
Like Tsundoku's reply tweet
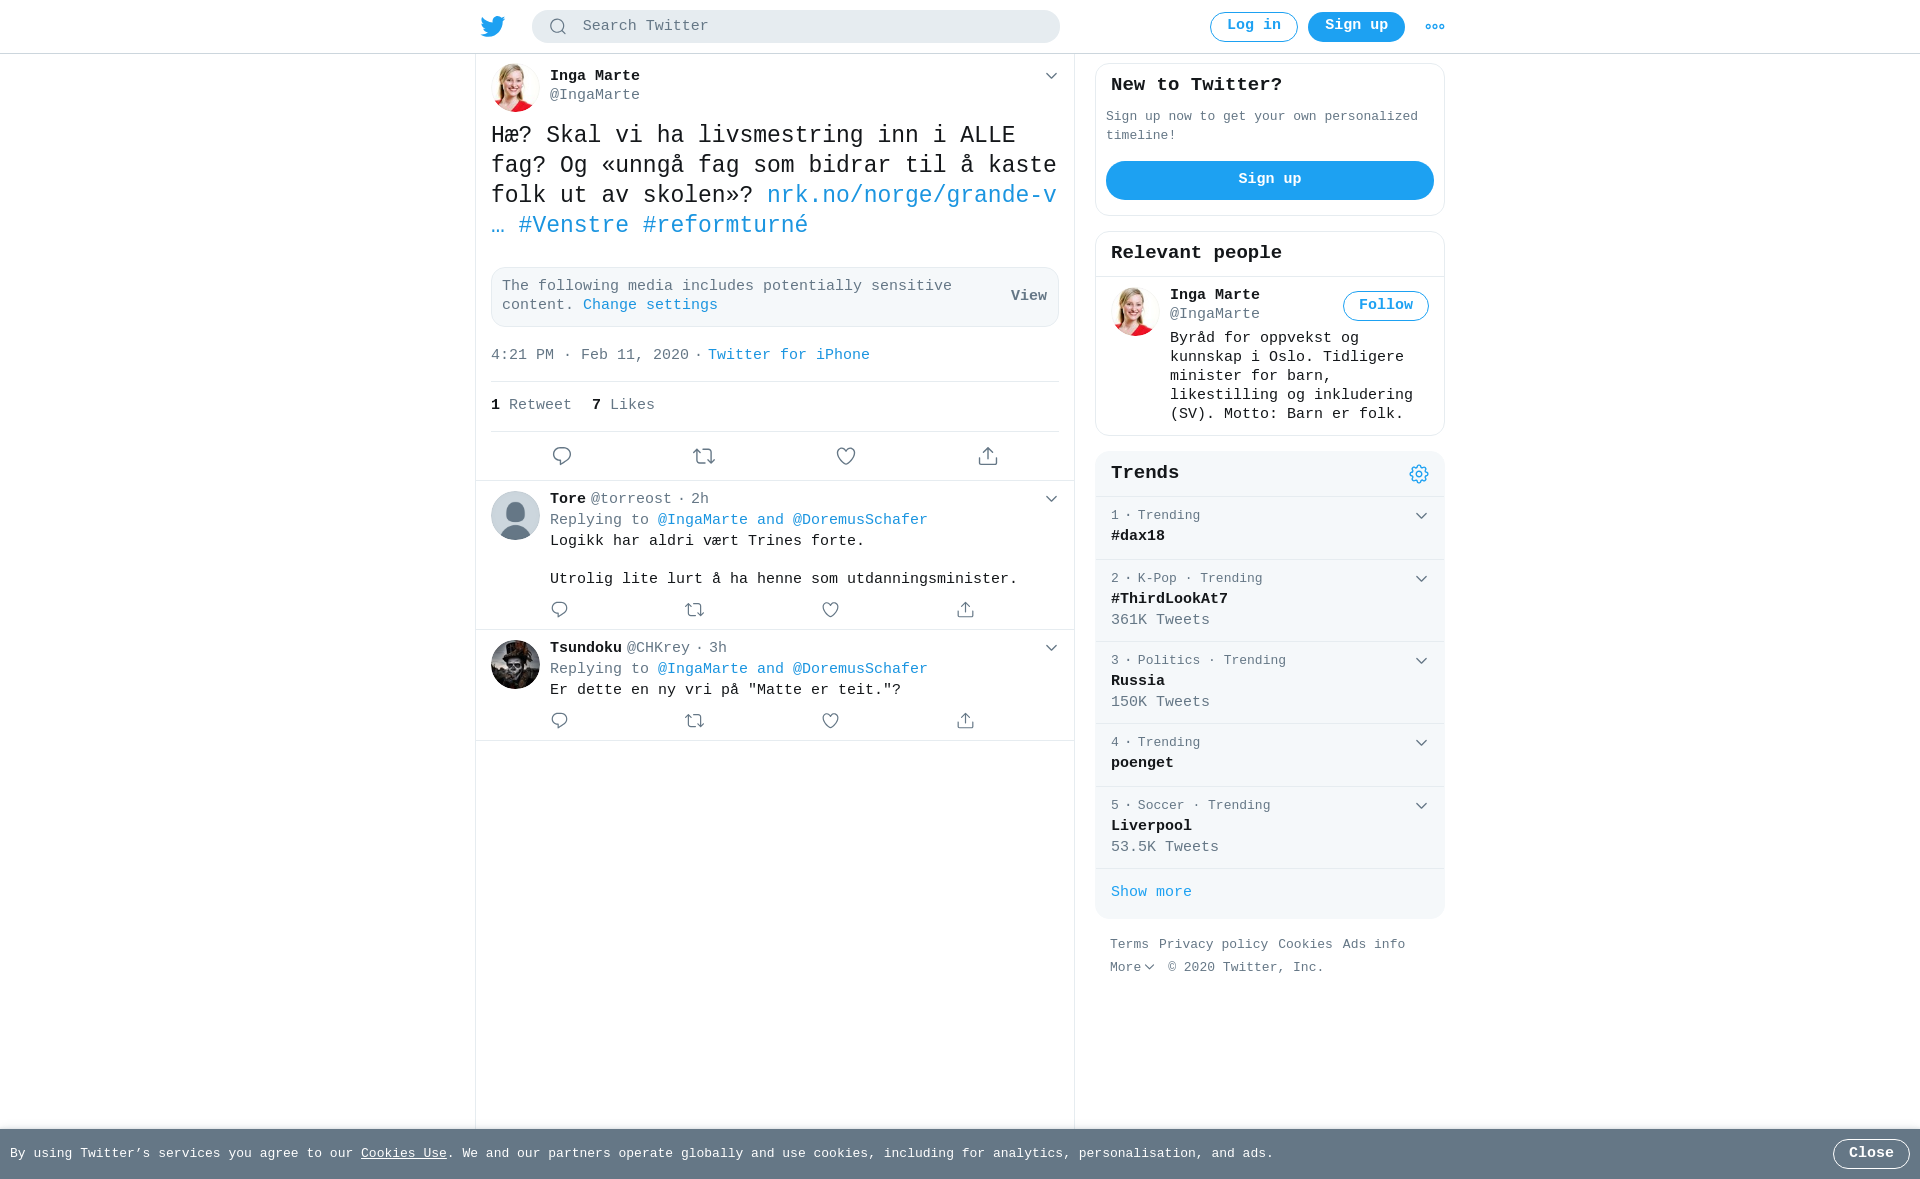point(830,721)
